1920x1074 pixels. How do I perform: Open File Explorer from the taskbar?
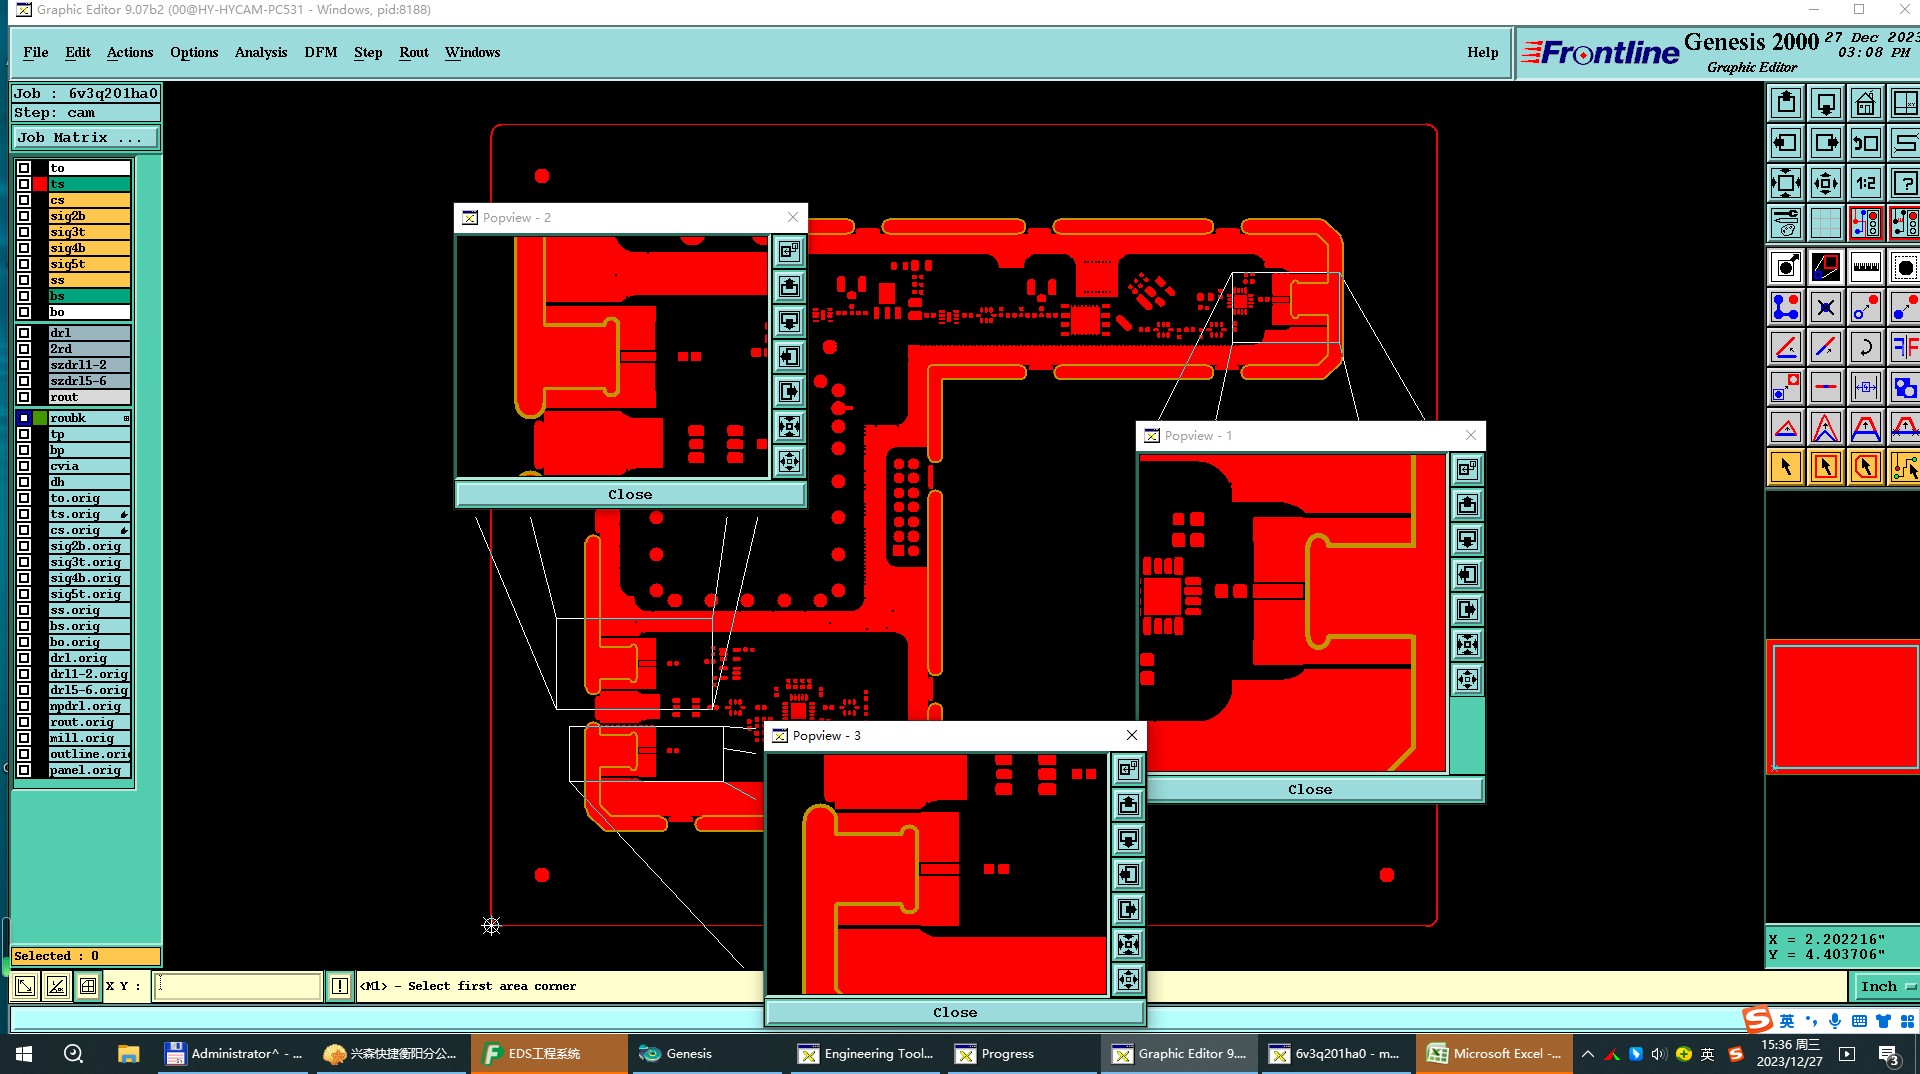128,1053
